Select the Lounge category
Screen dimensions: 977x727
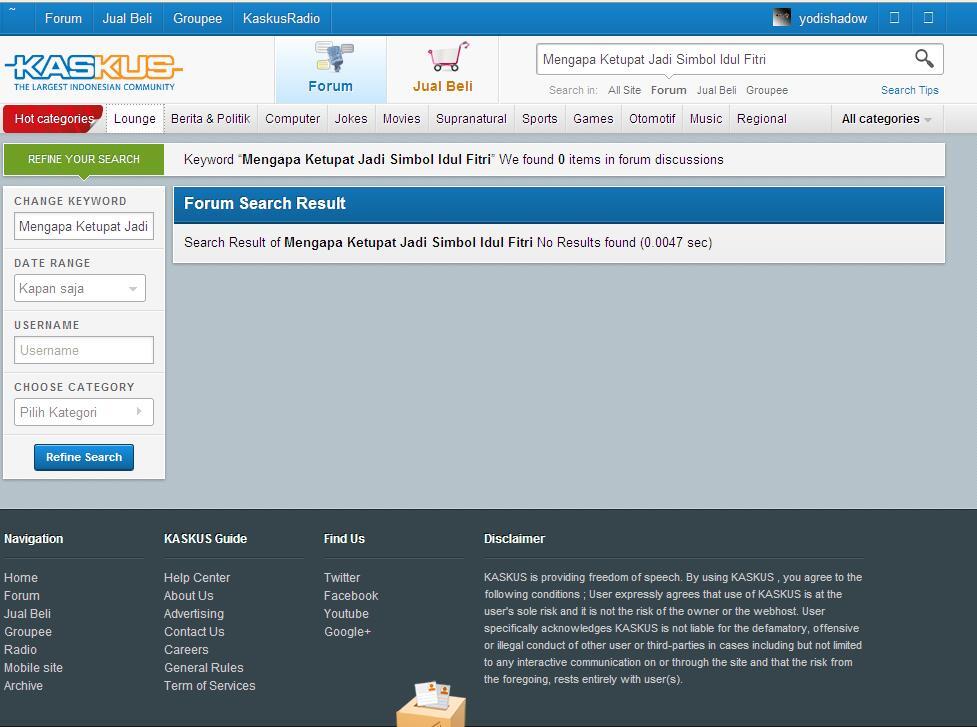coord(135,118)
